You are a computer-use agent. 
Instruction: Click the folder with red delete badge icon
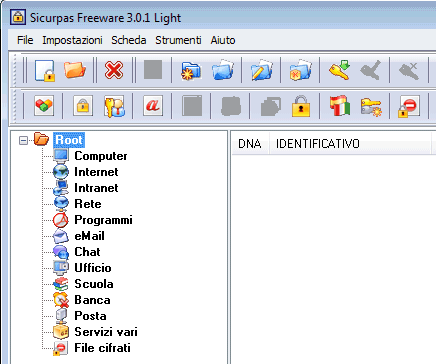tap(300, 70)
